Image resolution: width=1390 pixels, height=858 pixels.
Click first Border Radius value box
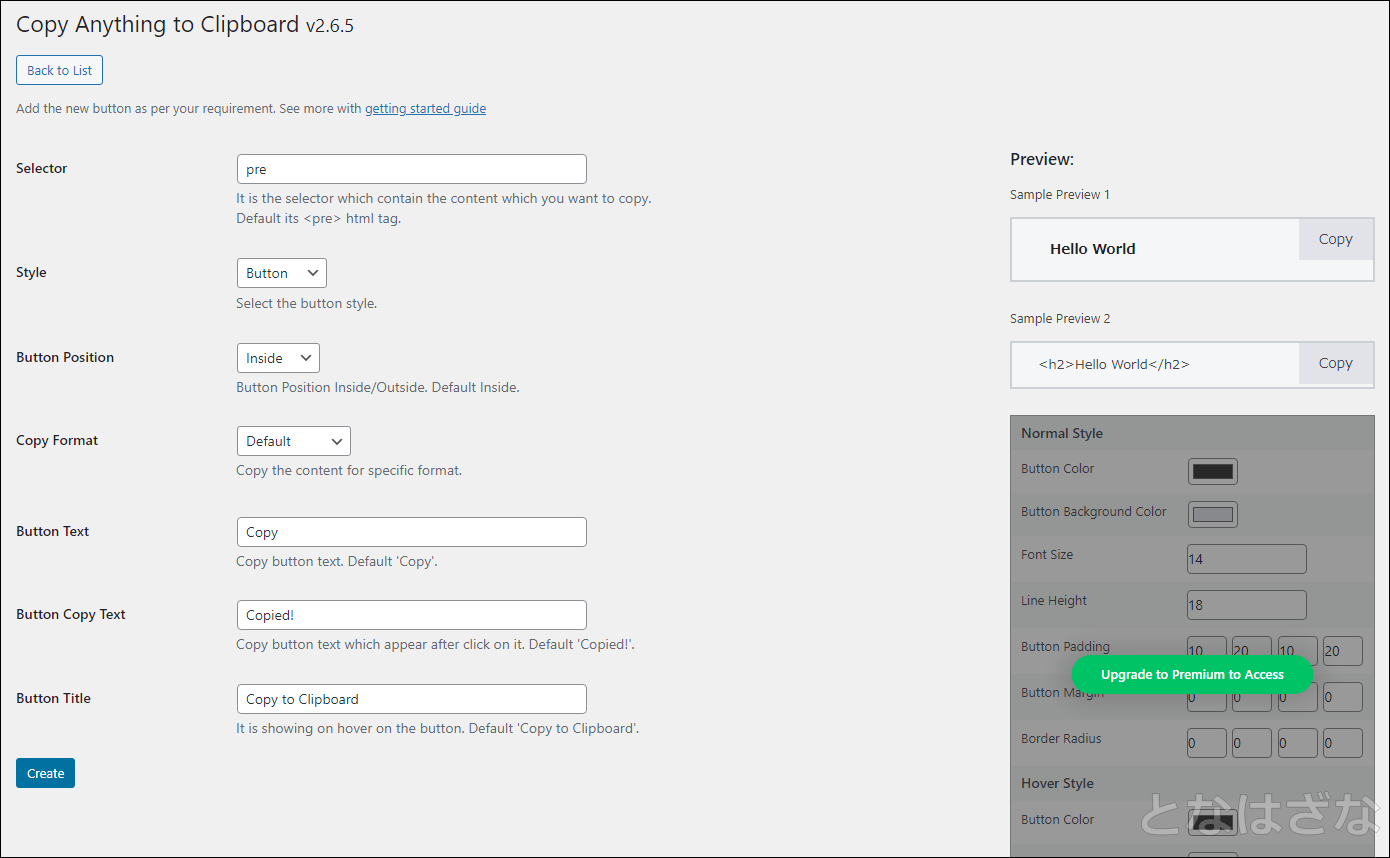[1206, 743]
